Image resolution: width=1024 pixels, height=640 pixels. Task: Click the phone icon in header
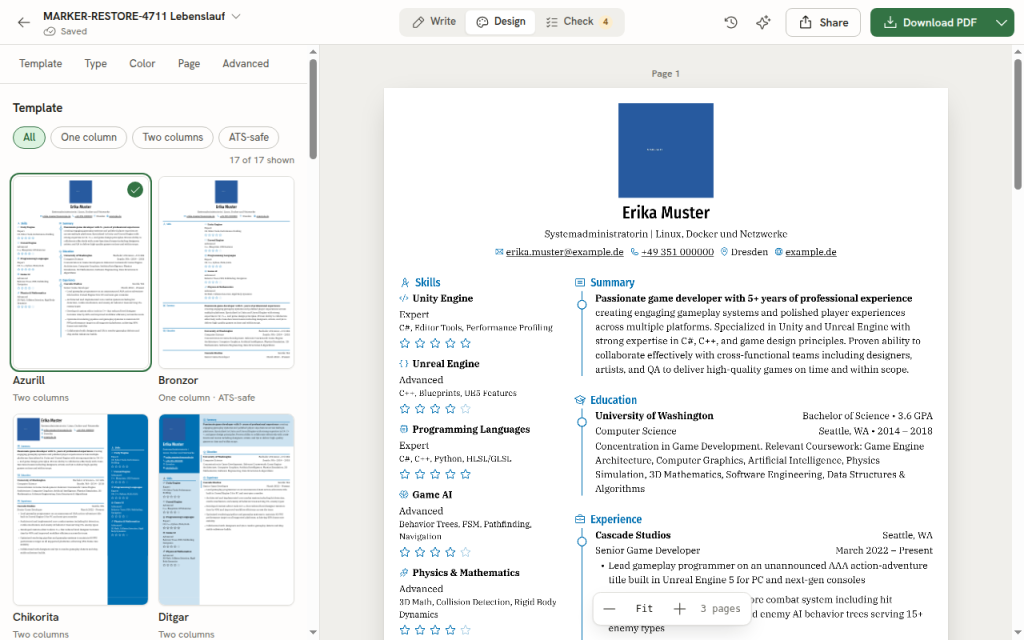634,251
